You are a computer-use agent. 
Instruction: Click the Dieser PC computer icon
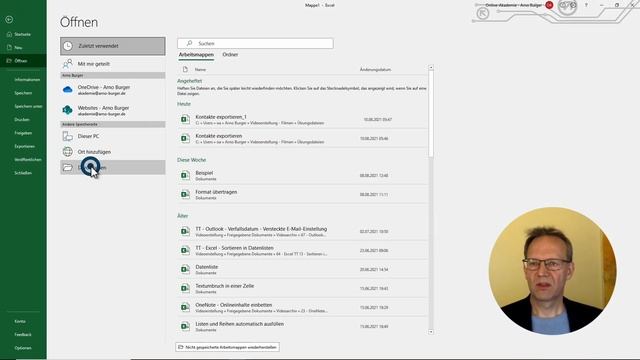[67, 136]
